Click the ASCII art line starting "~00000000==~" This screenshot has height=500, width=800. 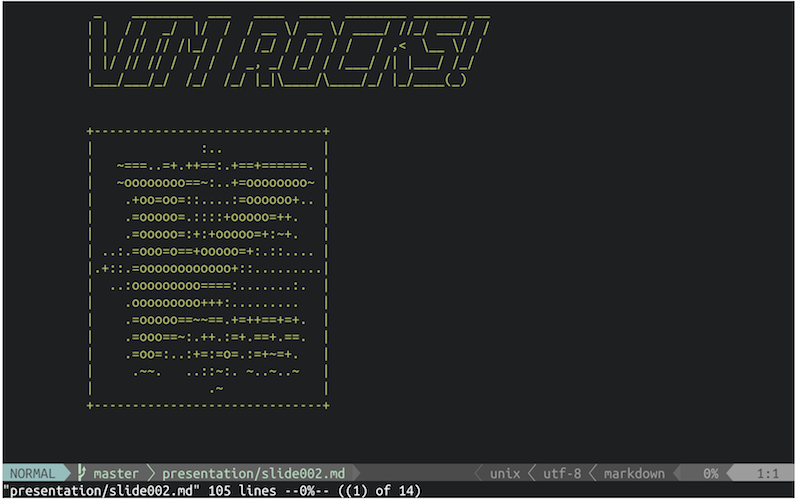point(215,183)
